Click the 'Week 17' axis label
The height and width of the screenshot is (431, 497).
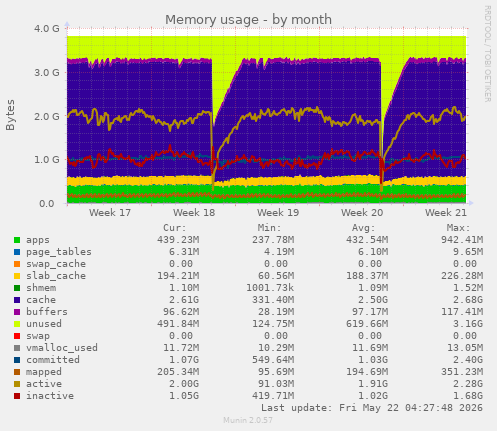click(x=110, y=213)
